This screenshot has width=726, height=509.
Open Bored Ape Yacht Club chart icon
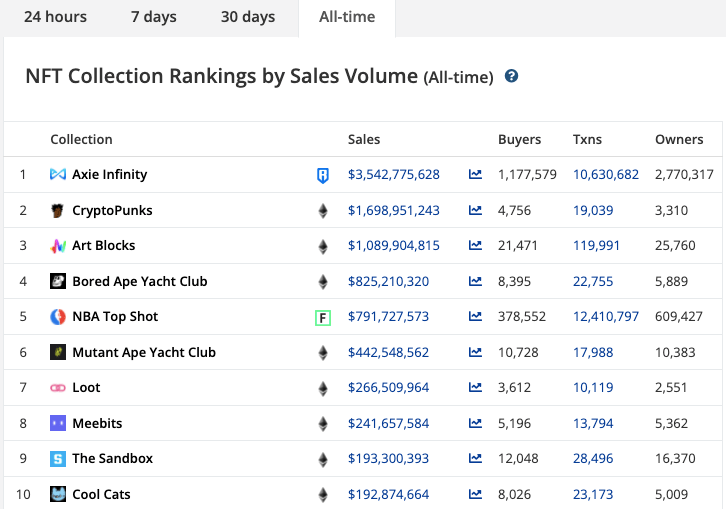tap(475, 281)
